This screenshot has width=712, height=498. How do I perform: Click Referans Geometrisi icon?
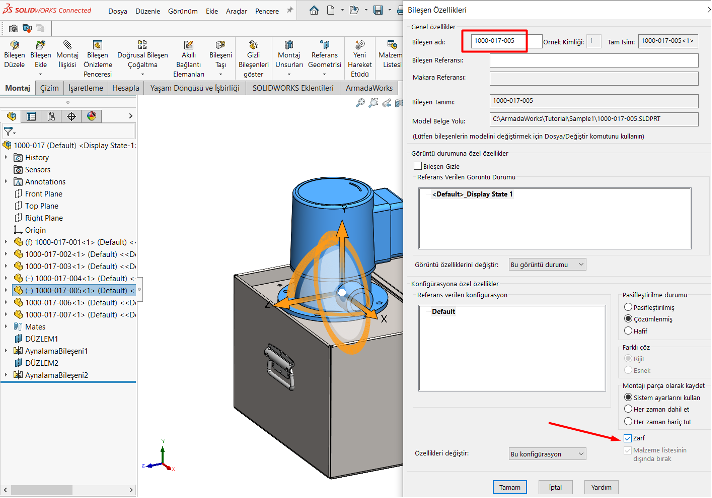(x=324, y=45)
